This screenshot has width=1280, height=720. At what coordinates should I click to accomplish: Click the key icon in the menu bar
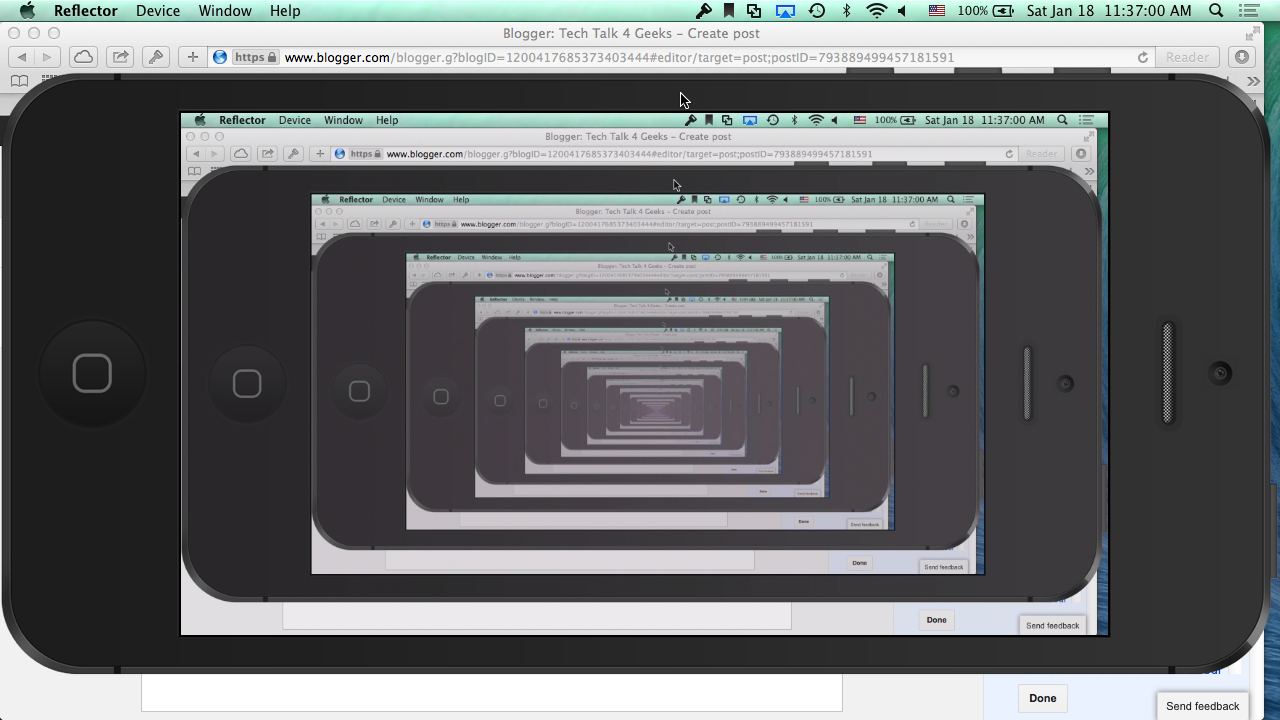click(x=704, y=11)
